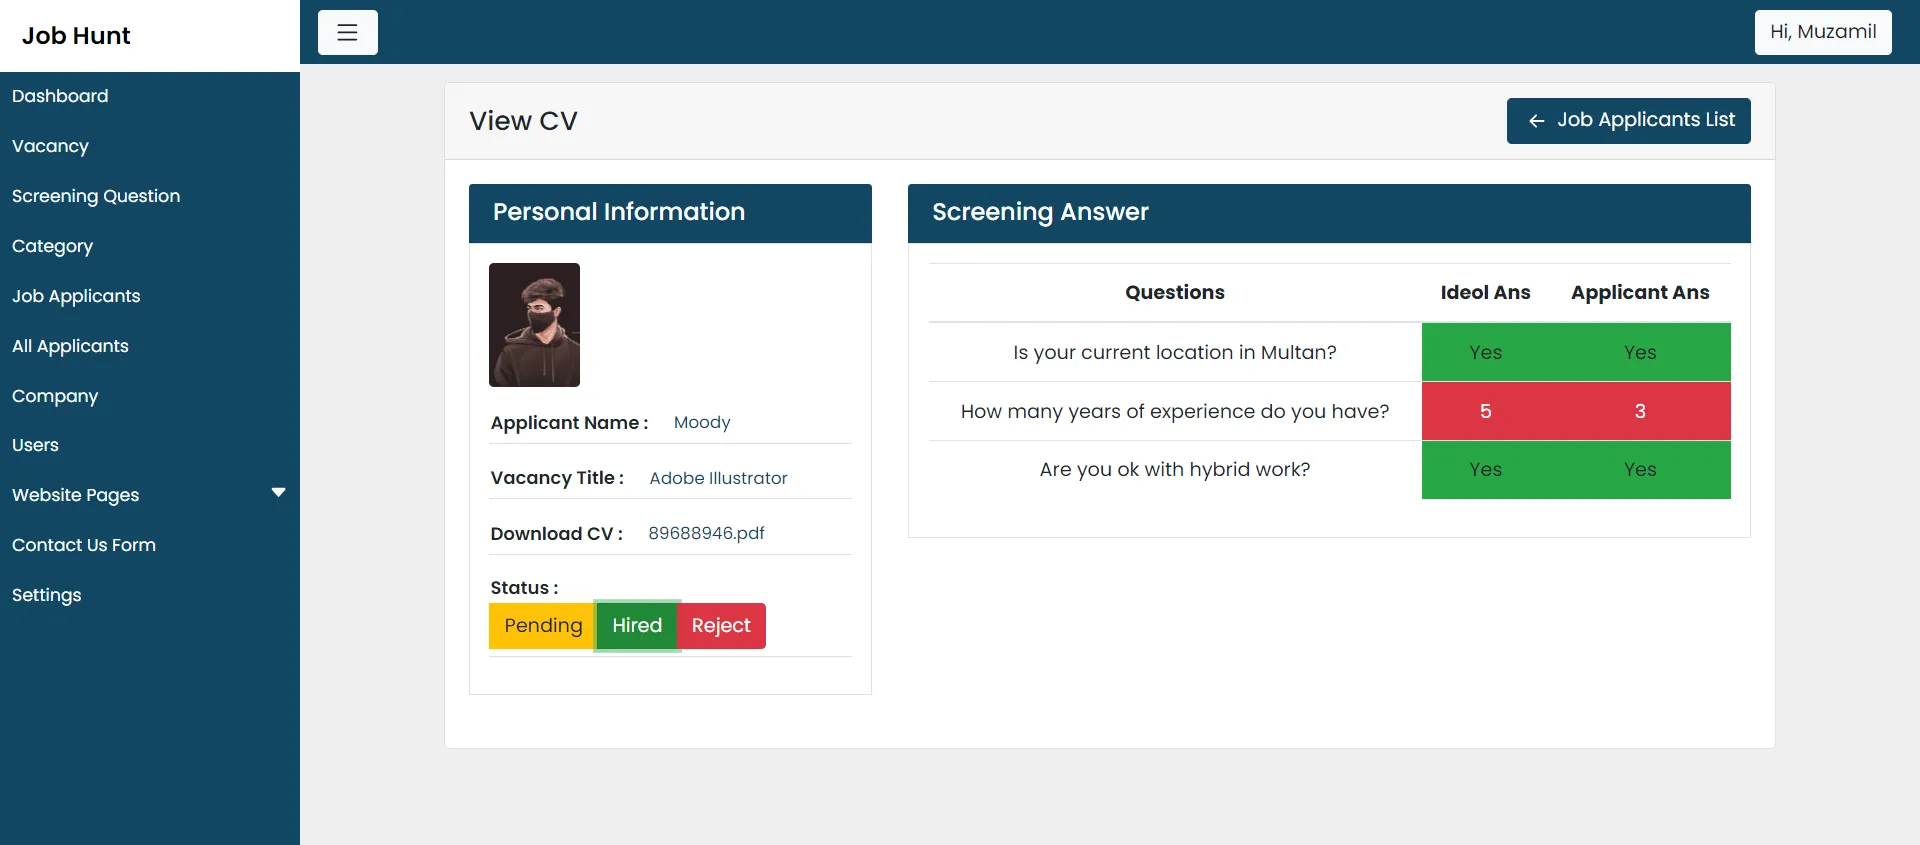Viewport: 1920px width, 845px height.
Task: Click the applicant profile photo
Action: [x=534, y=325]
